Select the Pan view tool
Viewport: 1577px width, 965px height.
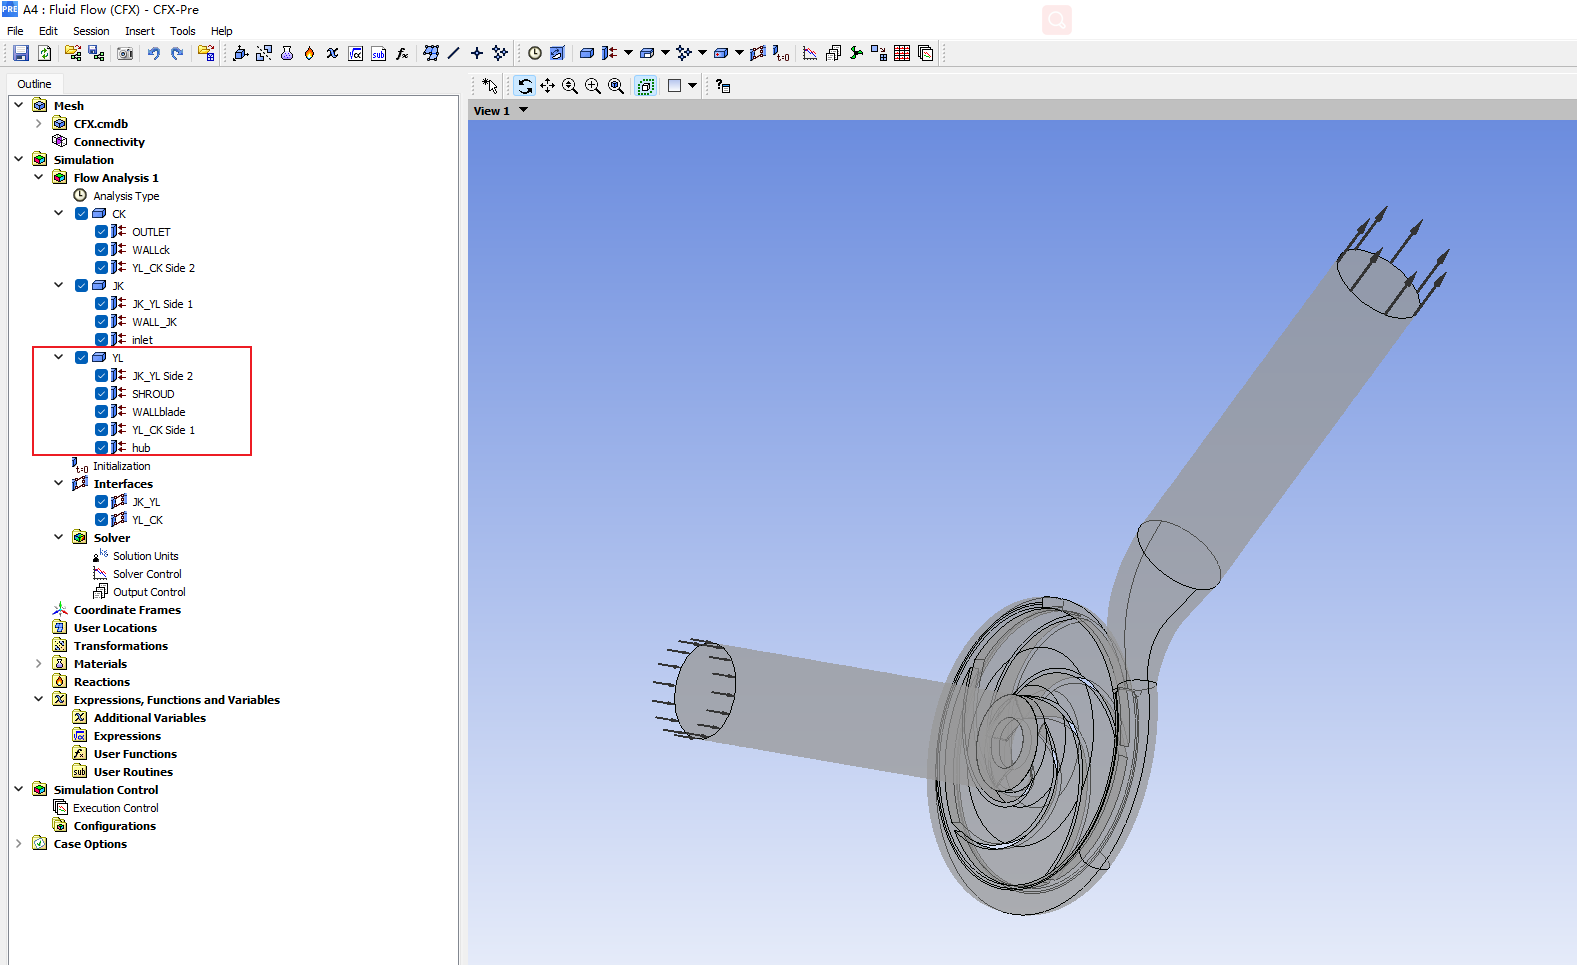click(547, 86)
